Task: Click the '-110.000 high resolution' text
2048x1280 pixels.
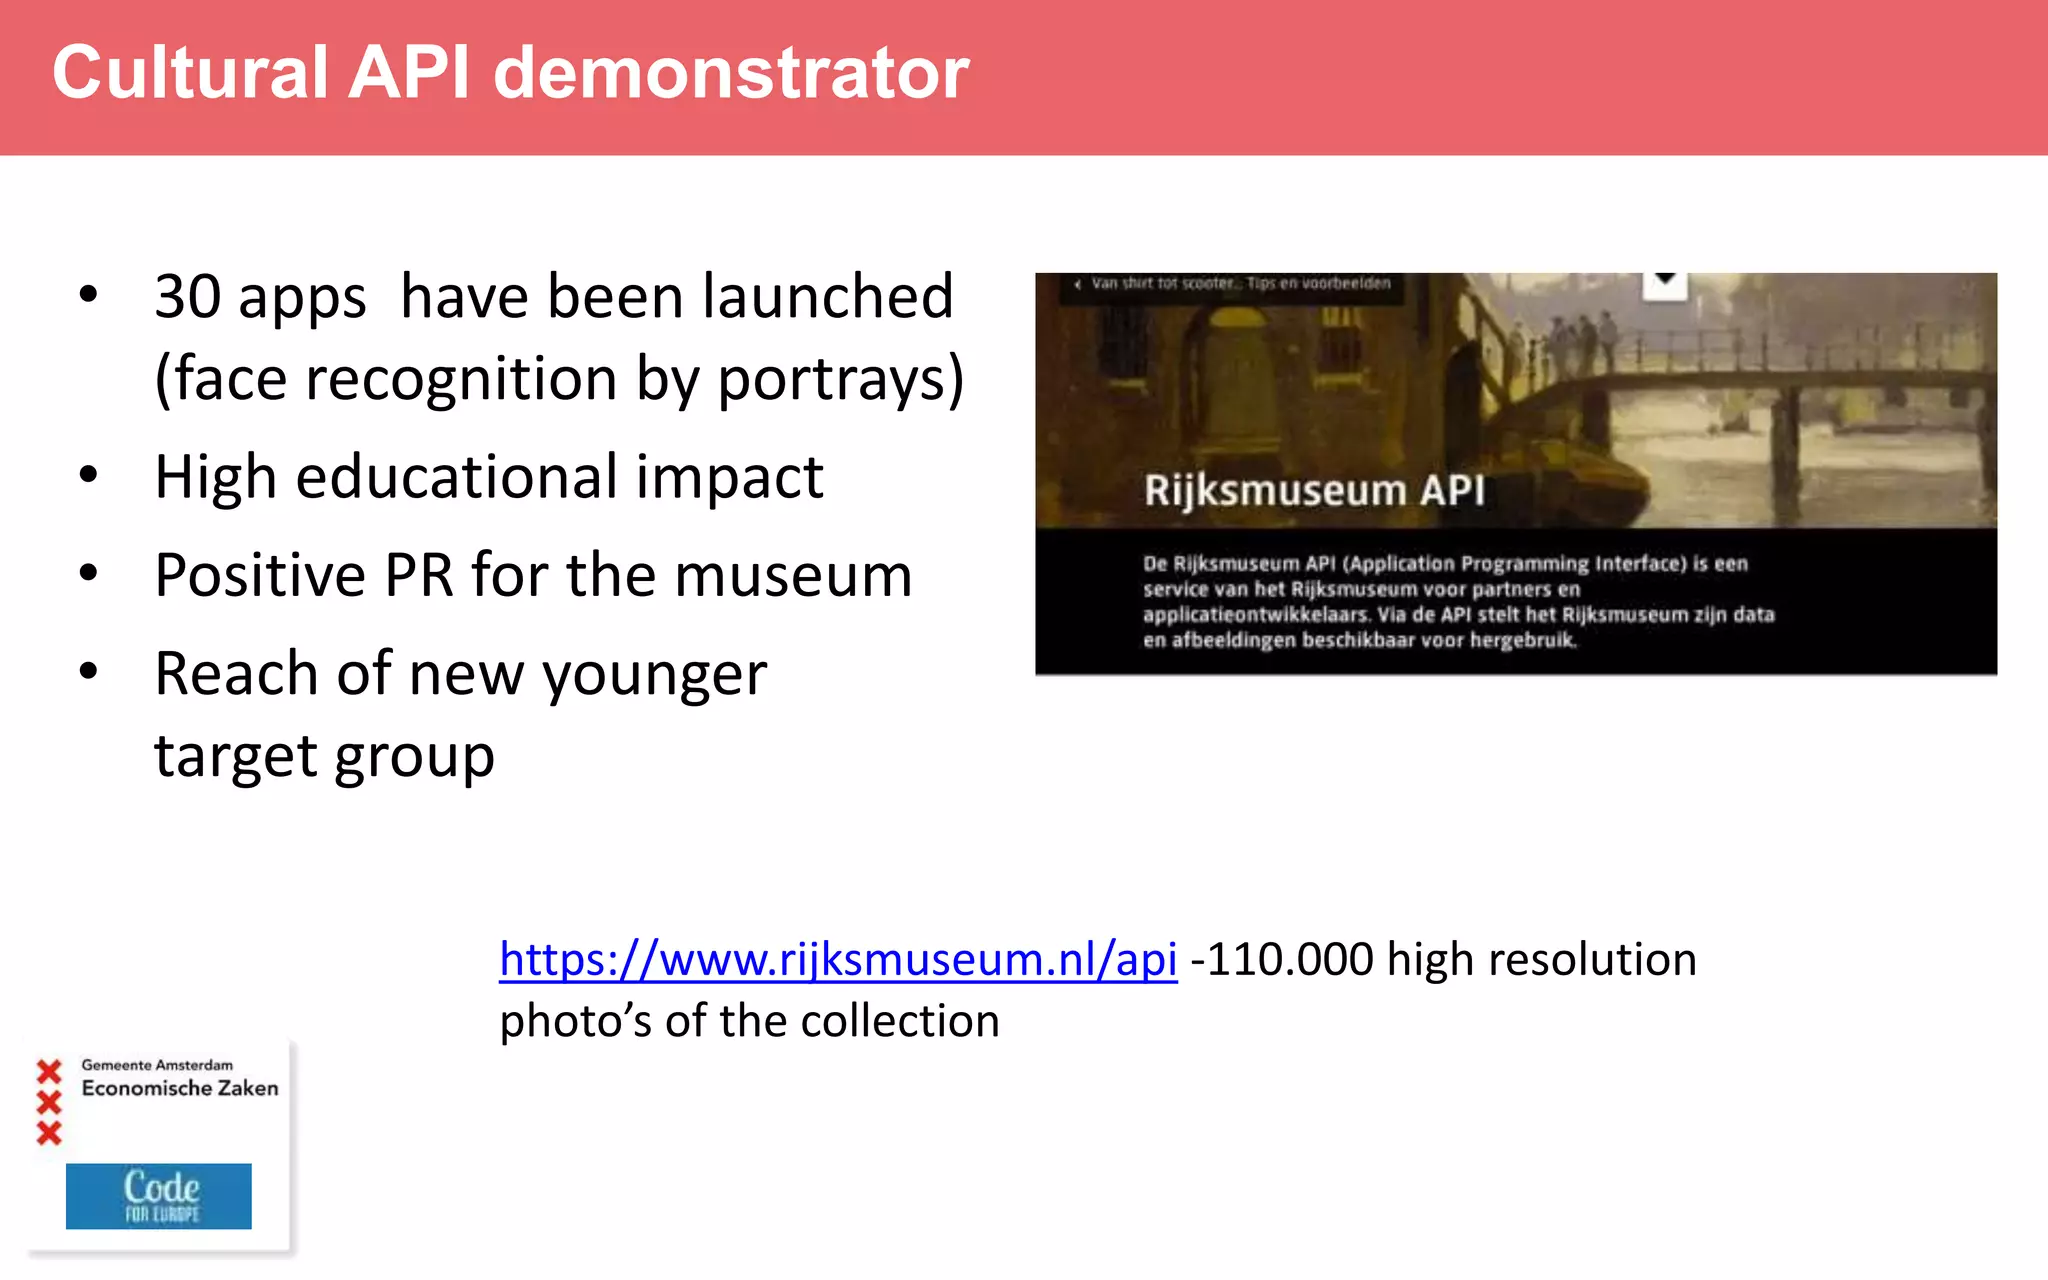Action: pyautogui.click(x=1443, y=959)
